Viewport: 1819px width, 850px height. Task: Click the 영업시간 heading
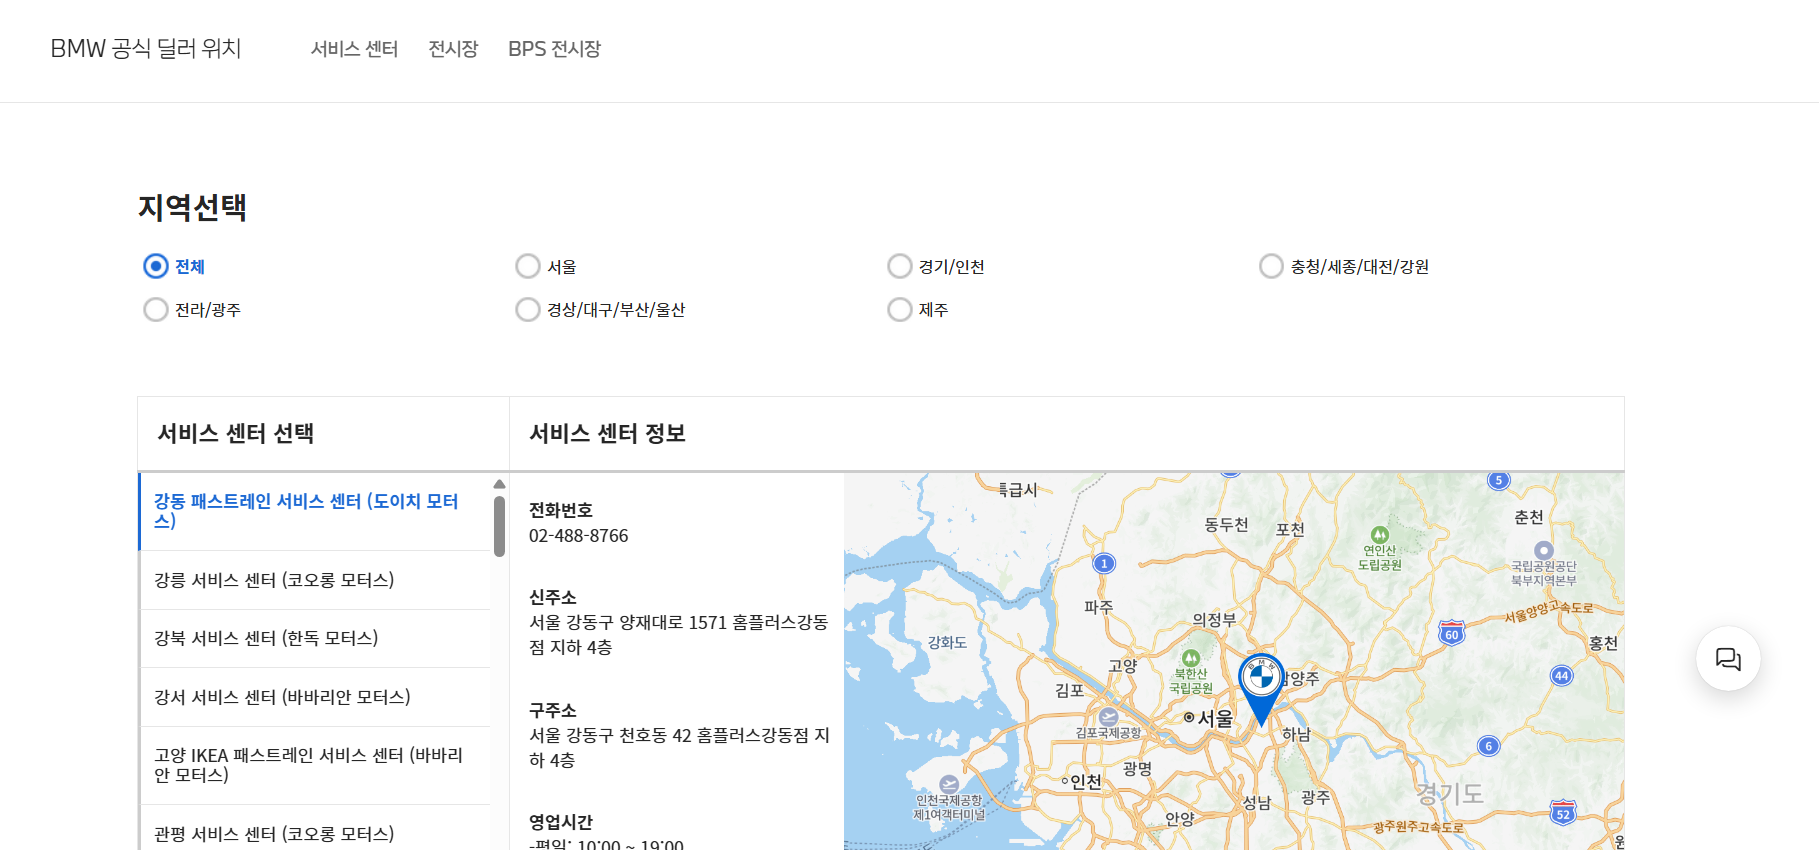pyautogui.click(x=561, y=822)
